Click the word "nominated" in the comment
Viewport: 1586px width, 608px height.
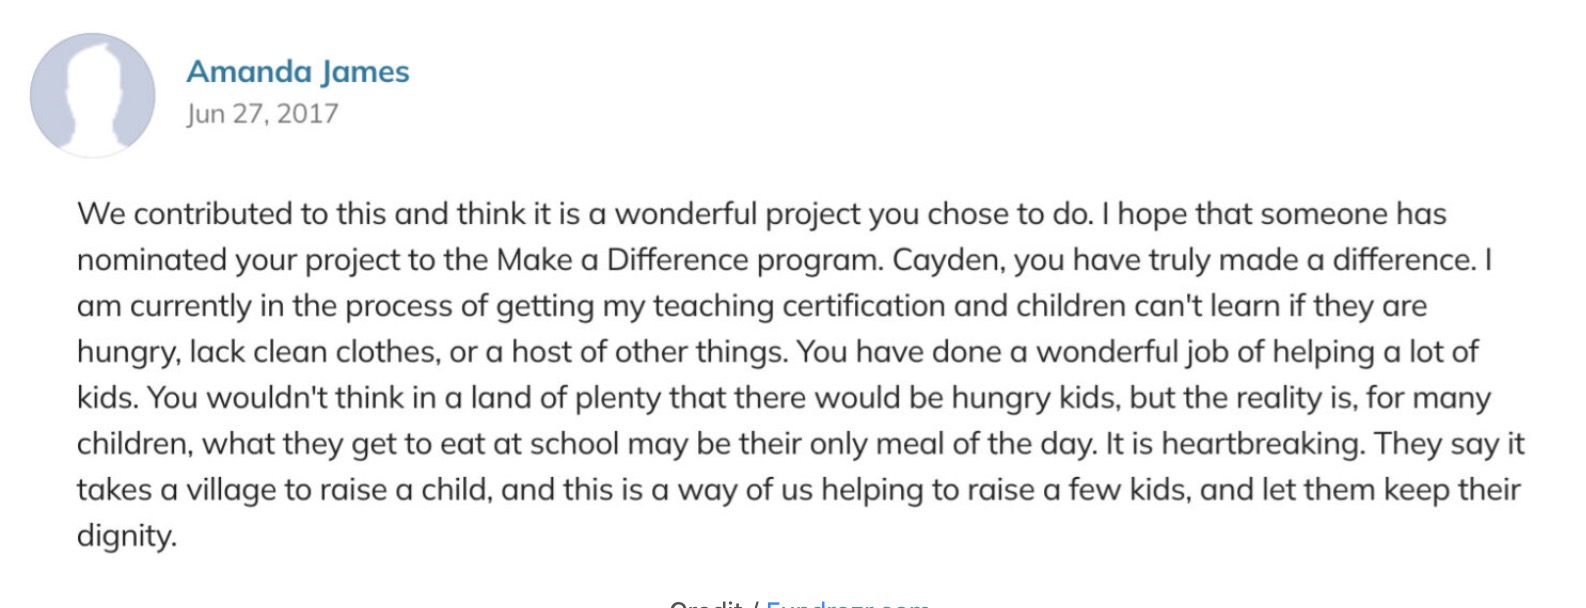click(151, 260)
